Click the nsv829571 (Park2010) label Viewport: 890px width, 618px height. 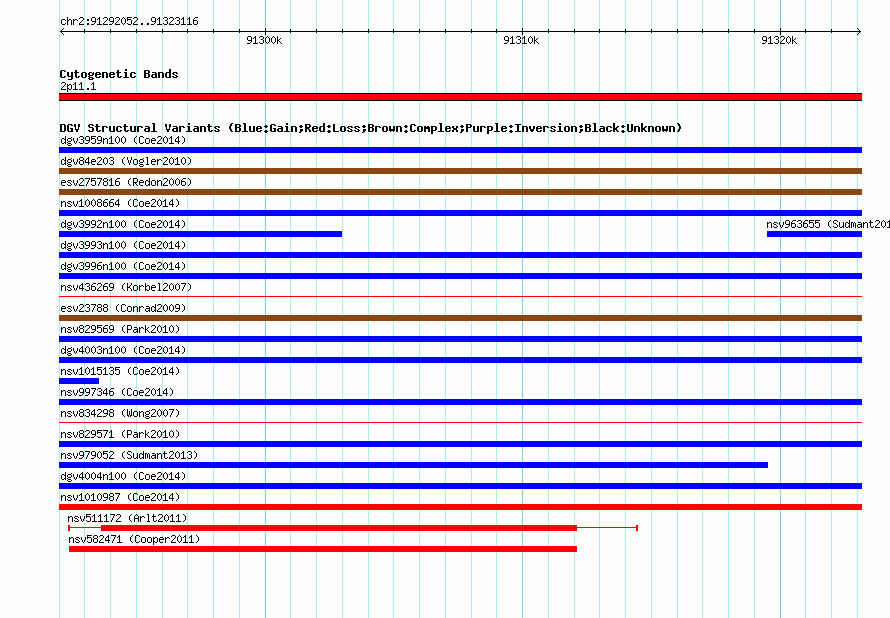[x=120, y=434]
